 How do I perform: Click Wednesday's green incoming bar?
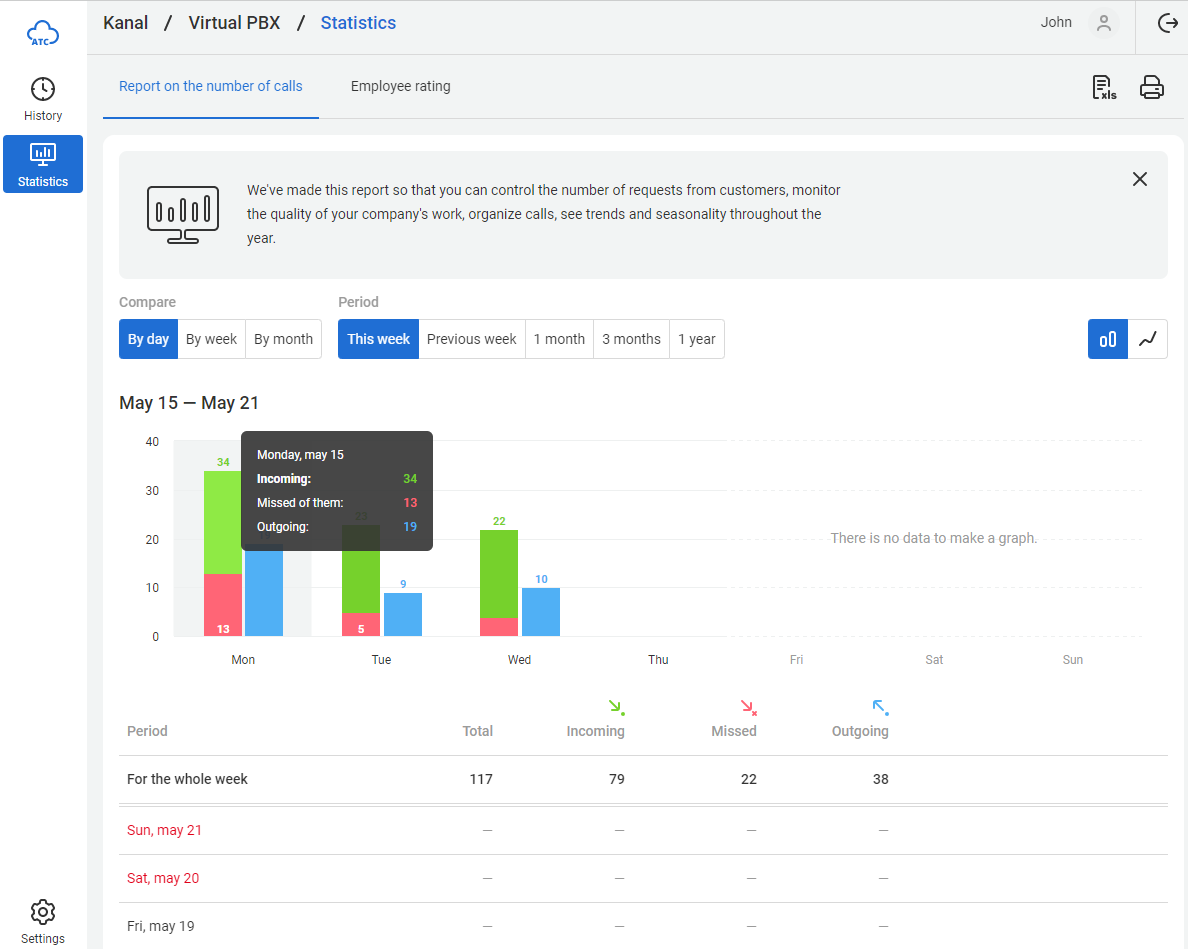click(x=499, y=573)
